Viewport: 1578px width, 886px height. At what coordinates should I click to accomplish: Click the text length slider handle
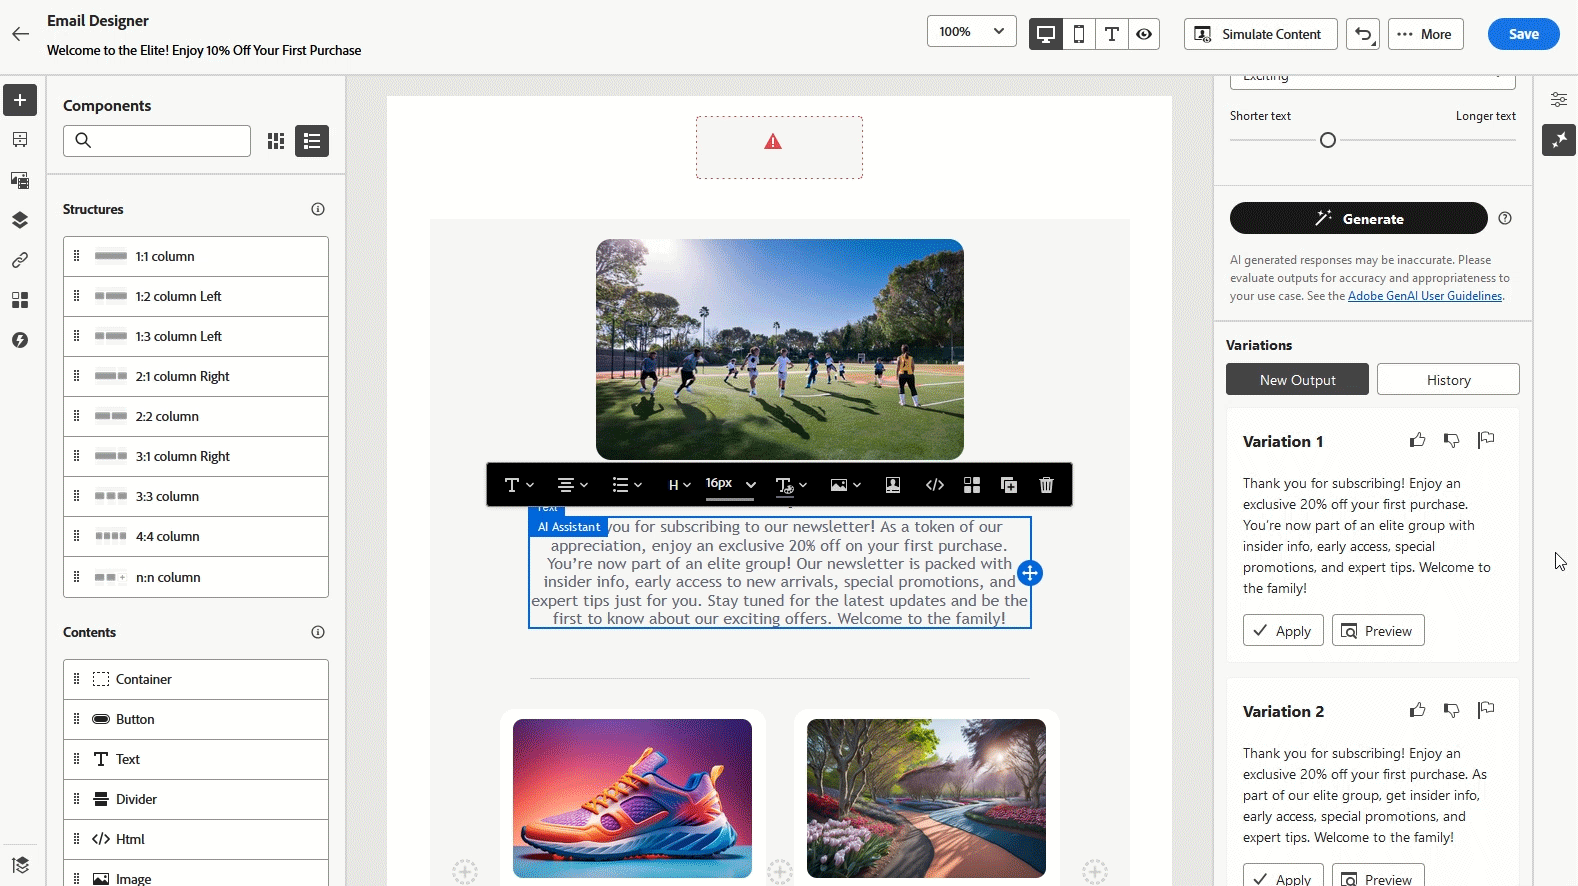[1328, 140]
